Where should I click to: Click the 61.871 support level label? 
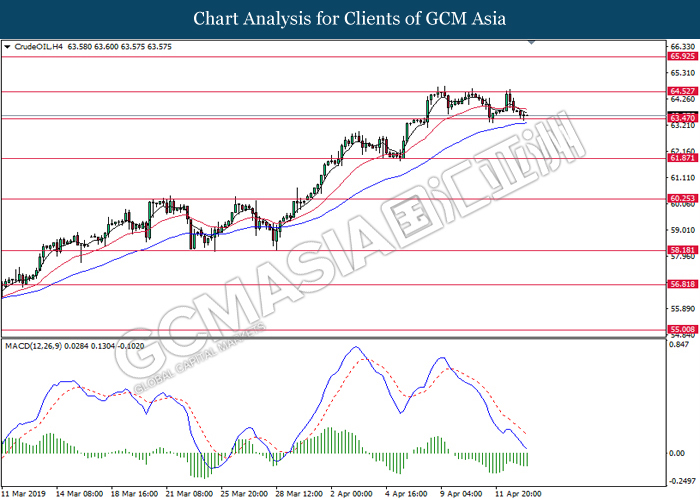point(683,158)
